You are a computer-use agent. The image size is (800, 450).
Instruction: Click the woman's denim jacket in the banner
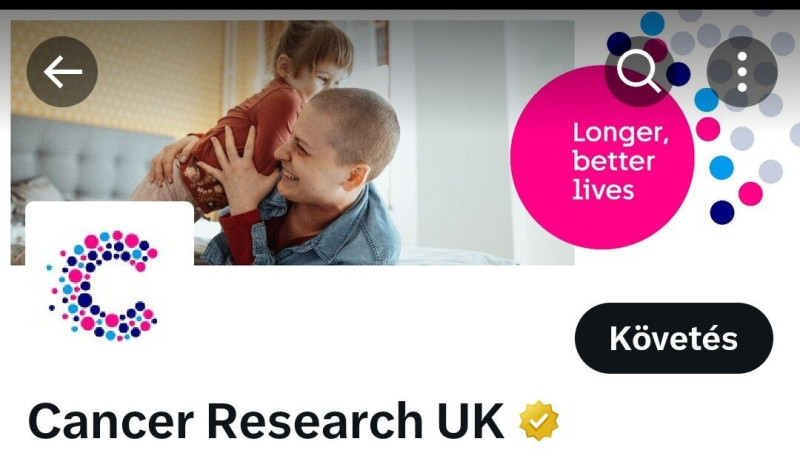coord(327,232)
